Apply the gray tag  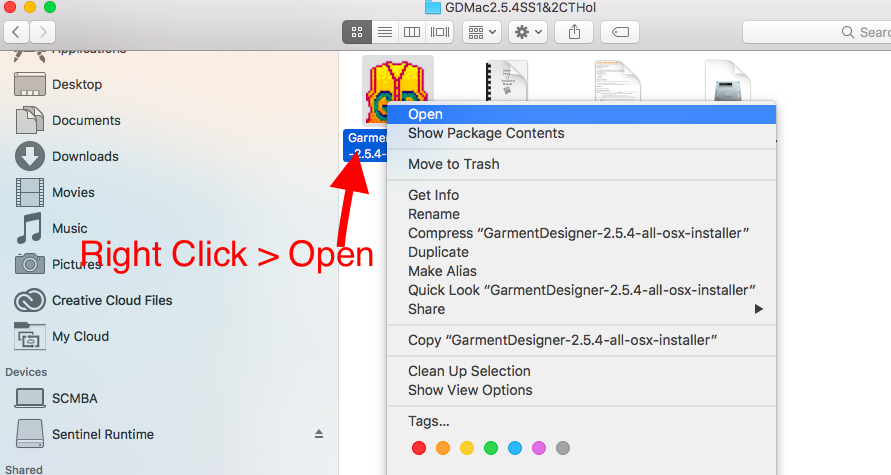point(563,448)
